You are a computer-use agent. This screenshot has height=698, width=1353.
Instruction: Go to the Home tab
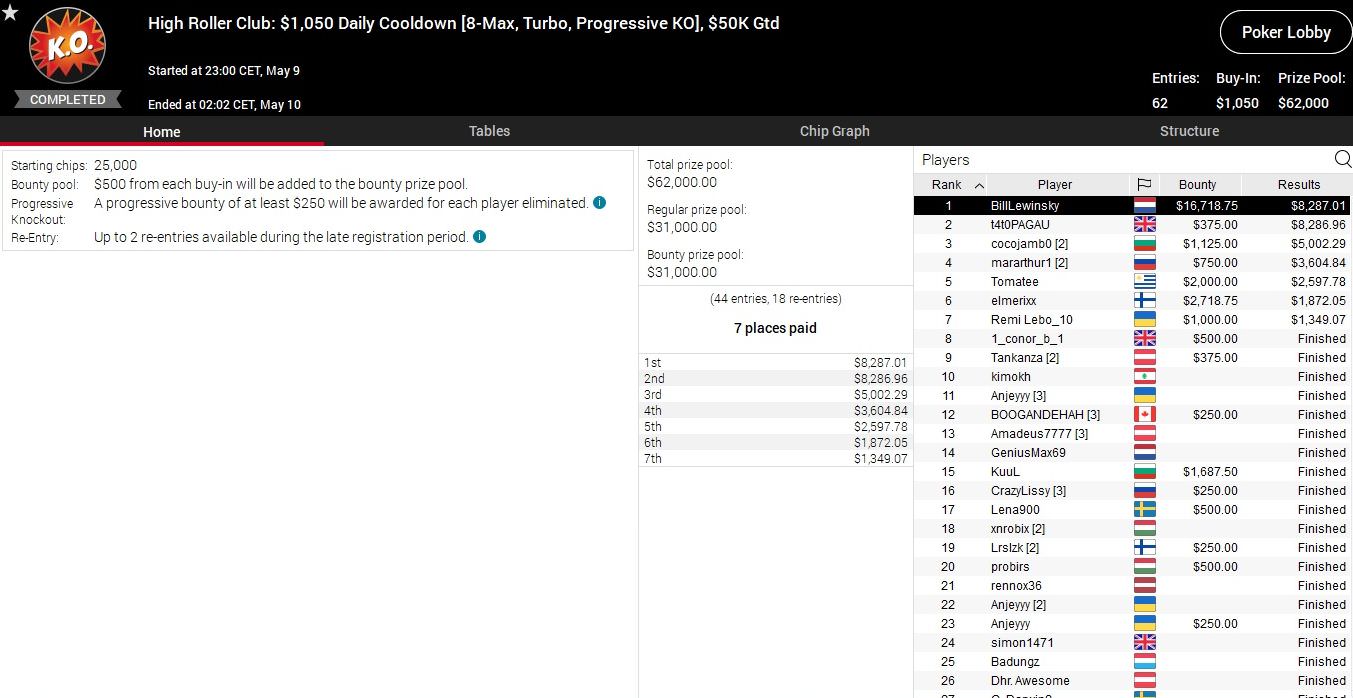point(161,131)
